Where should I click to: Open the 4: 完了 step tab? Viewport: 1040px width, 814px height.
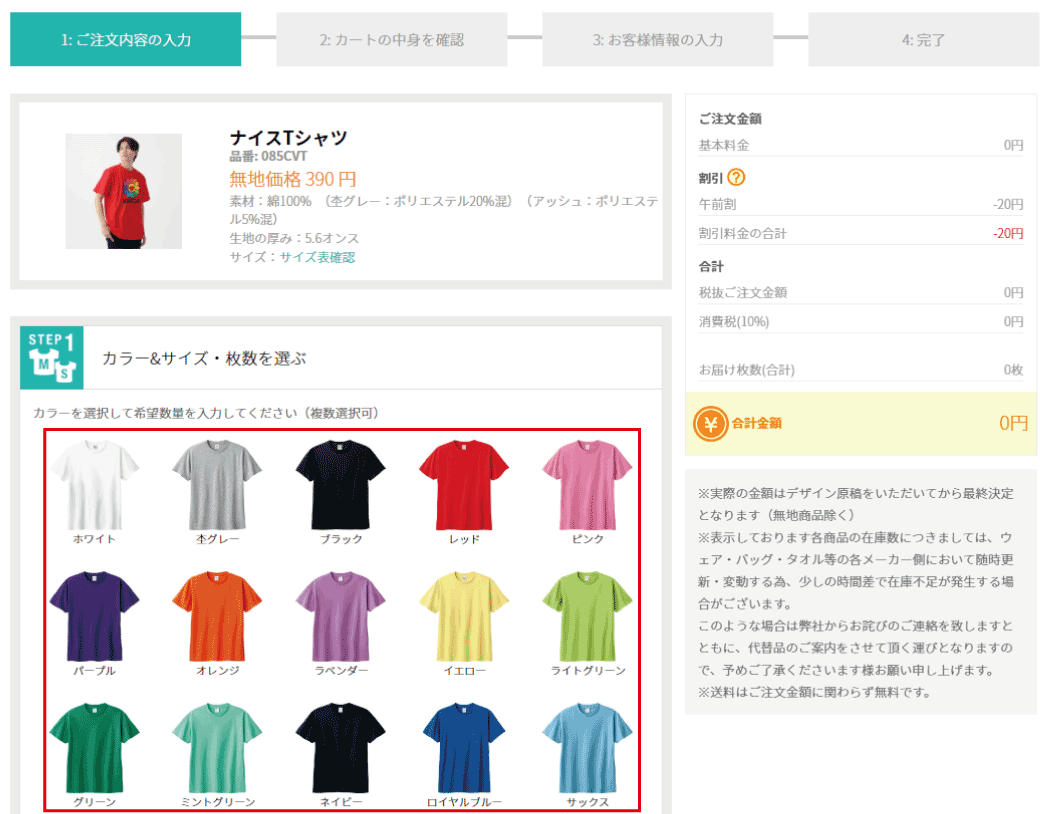click(924, 40)
